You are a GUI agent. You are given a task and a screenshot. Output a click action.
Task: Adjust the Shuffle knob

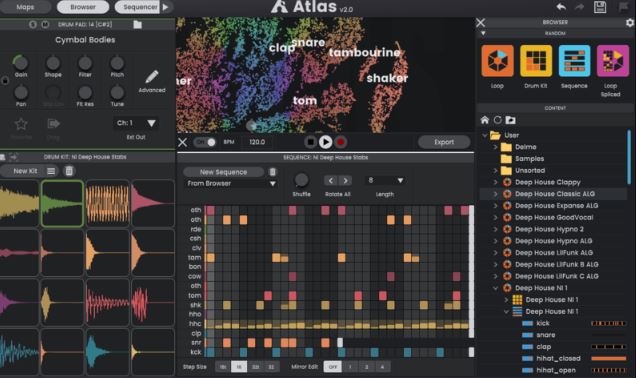click(x=301, y=180)
